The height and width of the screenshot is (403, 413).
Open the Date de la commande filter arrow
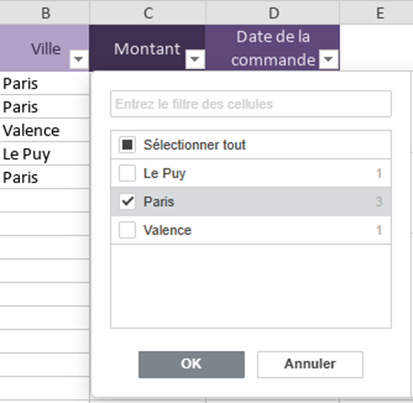click(x=328, y=59)
